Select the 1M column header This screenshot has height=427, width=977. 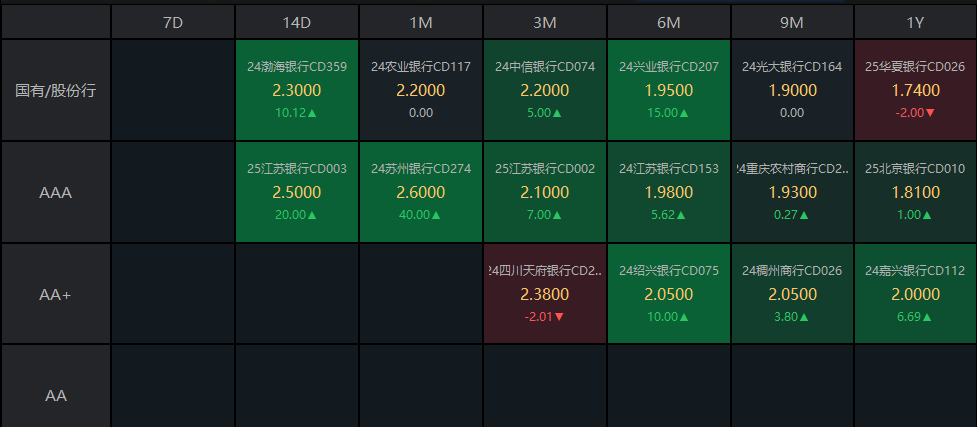tap(421, 22)
